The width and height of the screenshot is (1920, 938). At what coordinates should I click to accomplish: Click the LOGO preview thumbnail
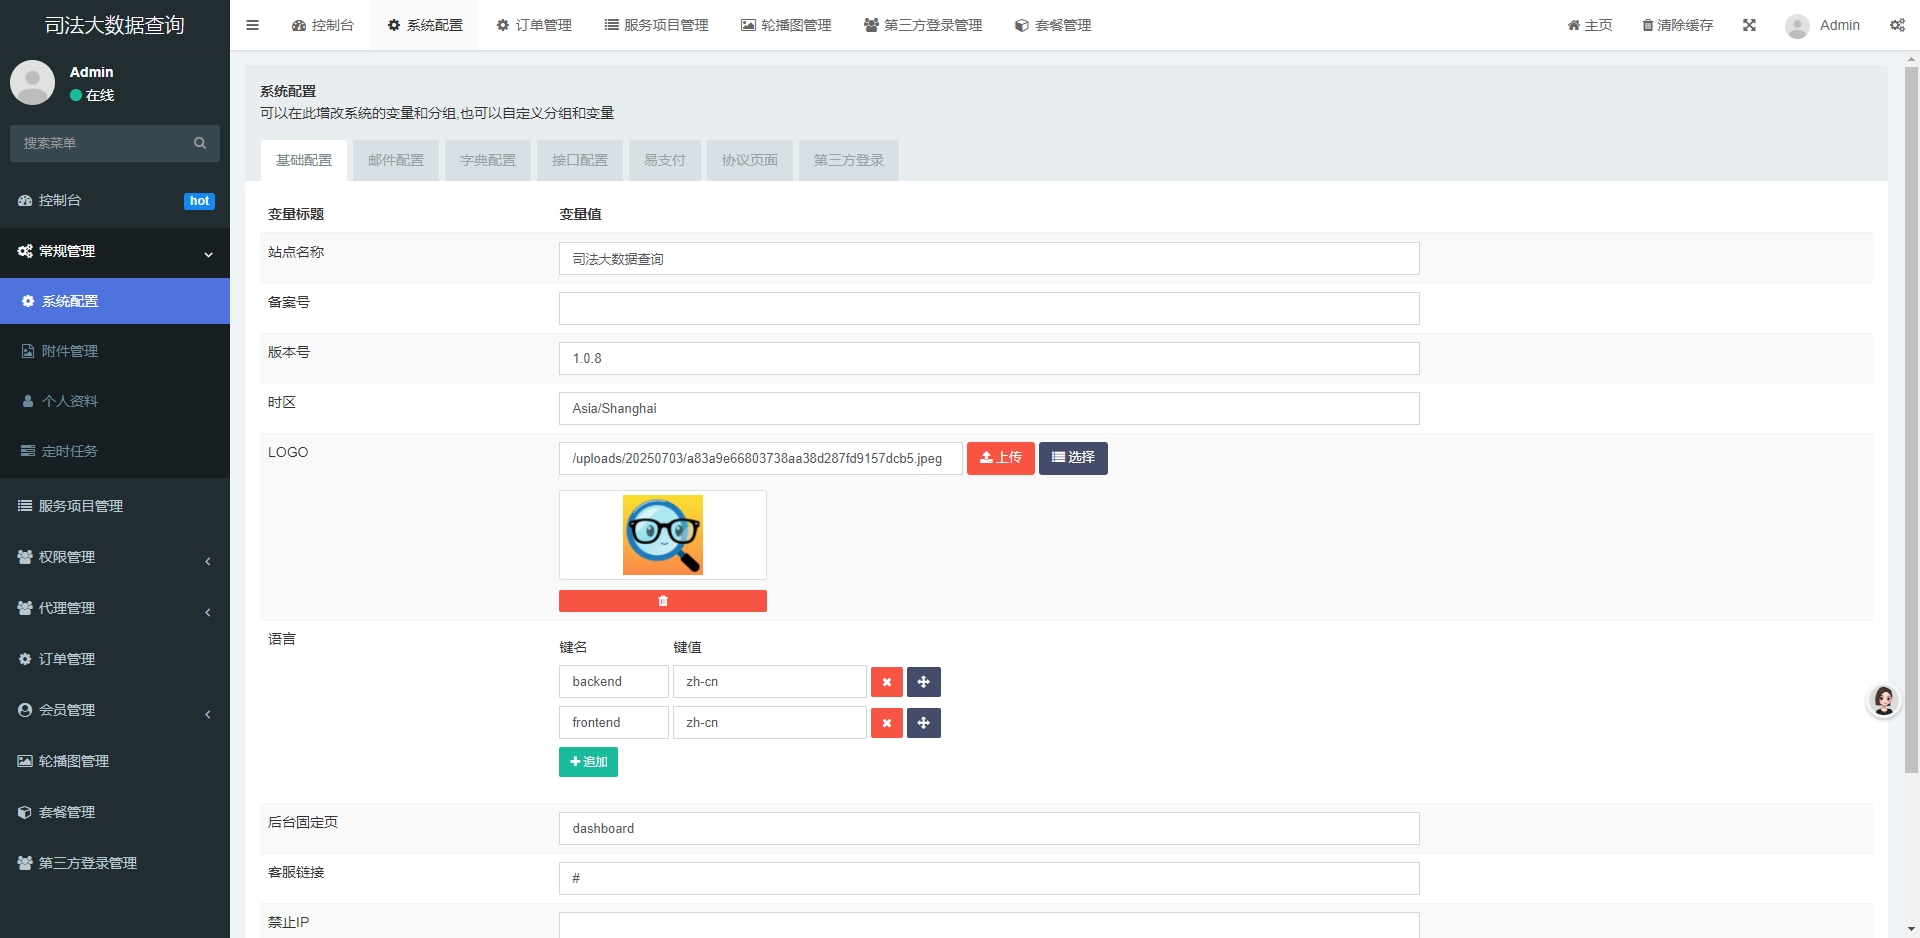tap(663, 535)
